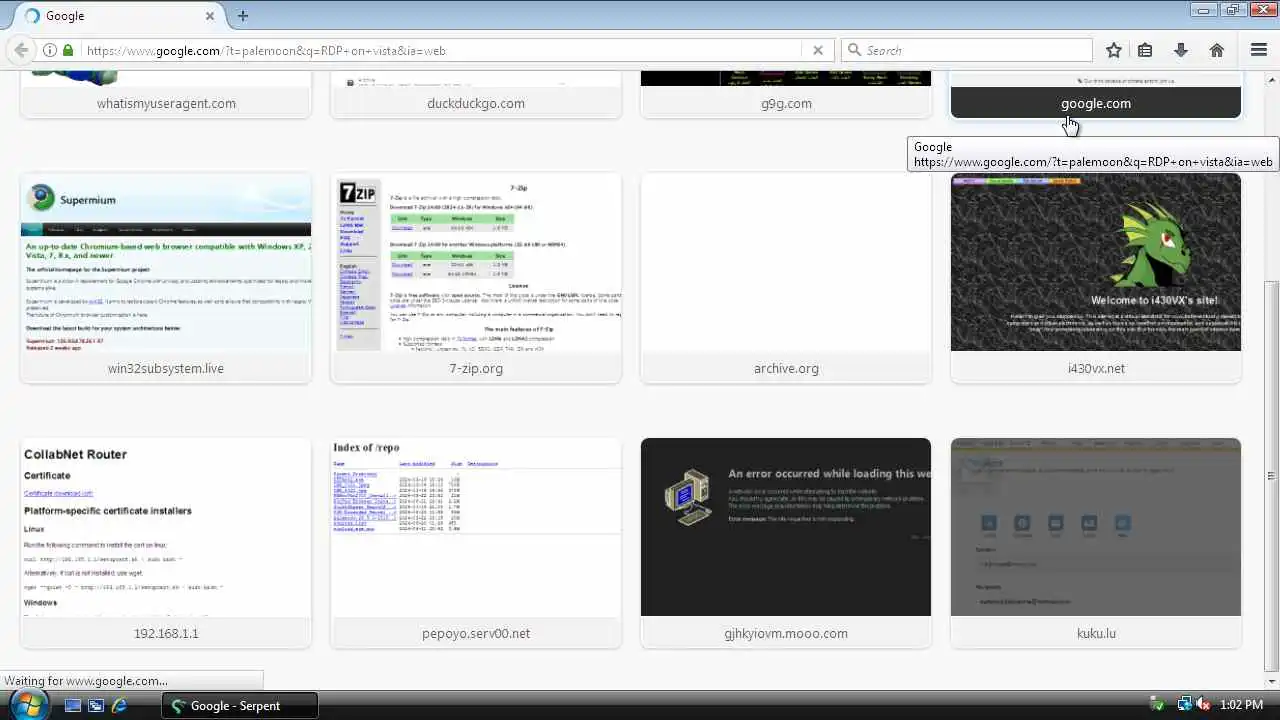The width and height of the screenshot is (1280, 720).
Task: Bookmark this page with the star icon
Action: pos(1114,50)
